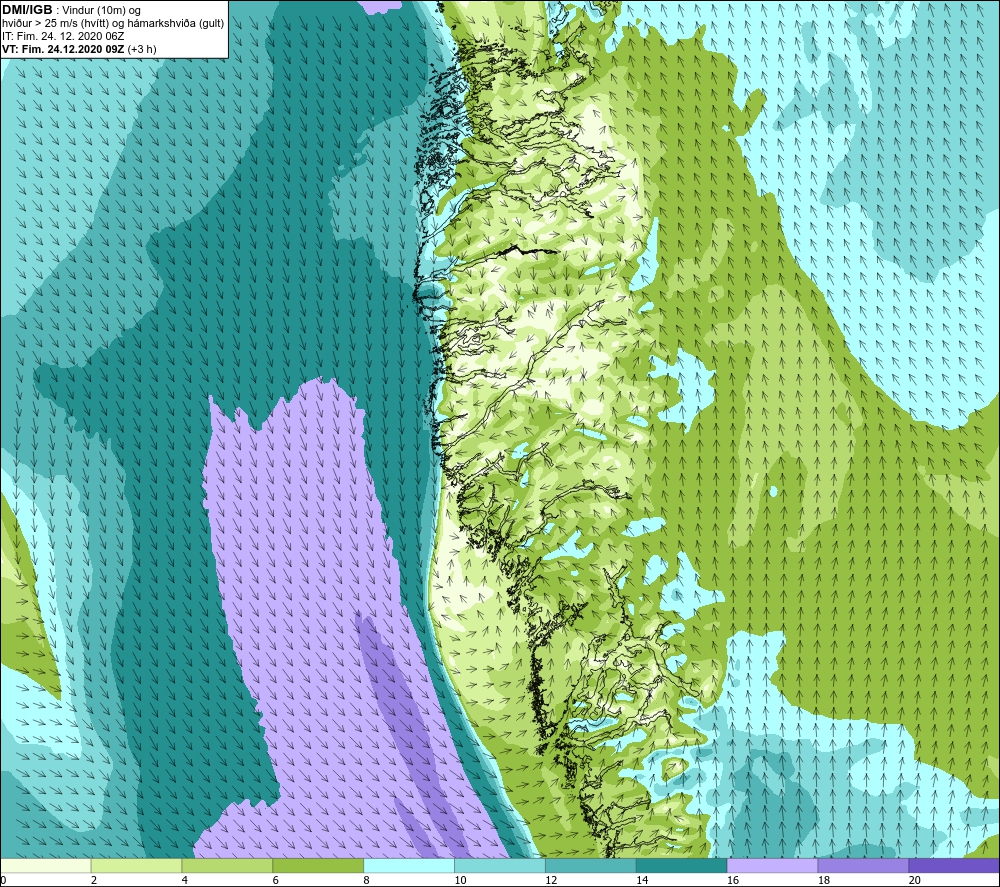
Task: Click the scale label '10'
Action: (460, 880)
